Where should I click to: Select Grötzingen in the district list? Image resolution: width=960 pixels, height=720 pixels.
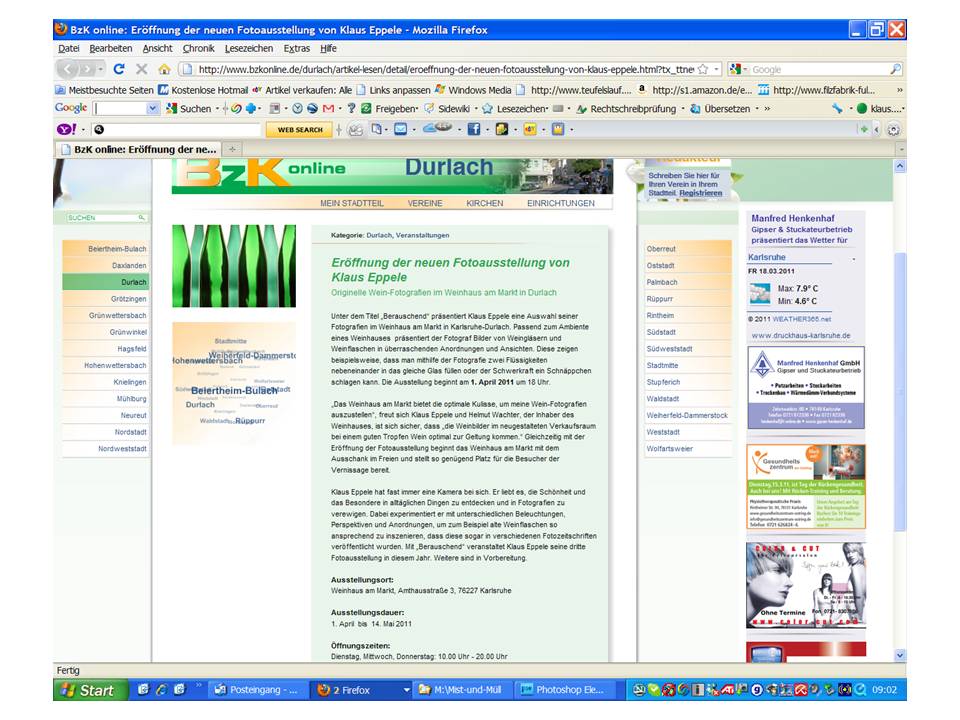click(129, 299)
